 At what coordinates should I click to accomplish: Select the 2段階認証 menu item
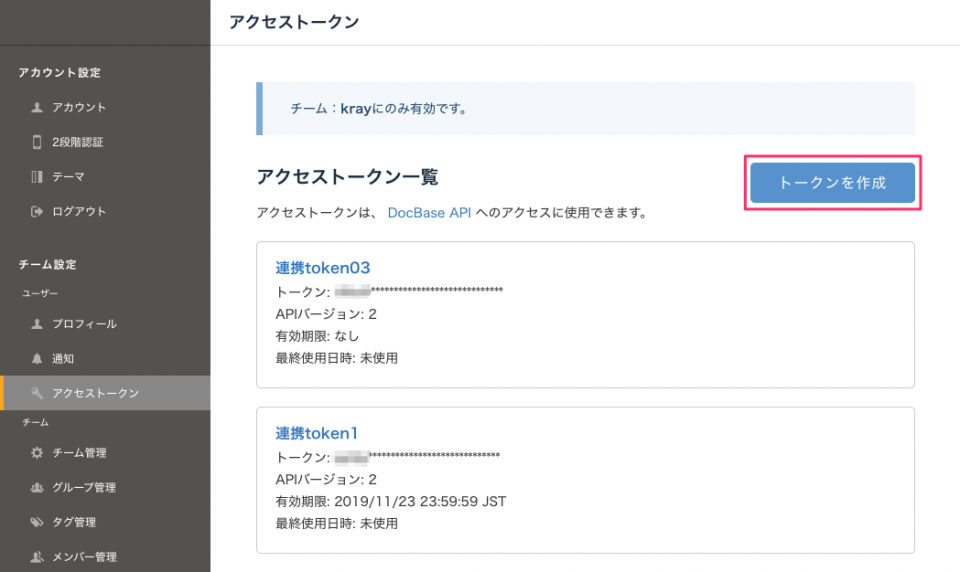pos(78,142)
